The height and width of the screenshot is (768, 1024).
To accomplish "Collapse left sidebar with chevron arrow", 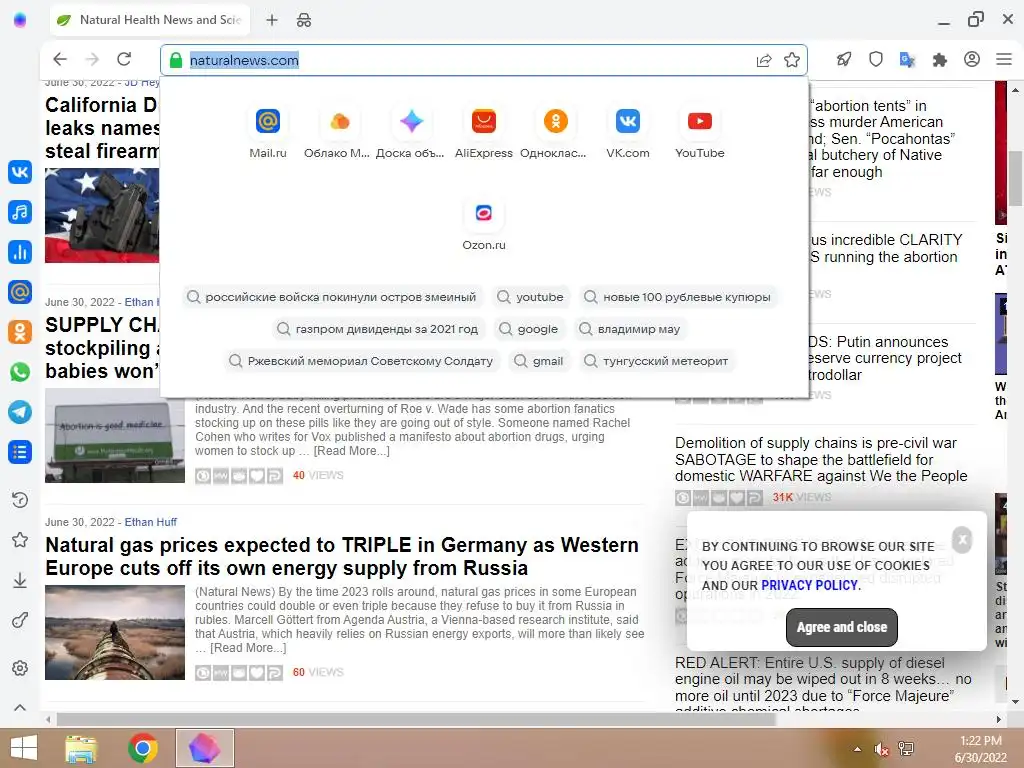I will tap(20, 707).
